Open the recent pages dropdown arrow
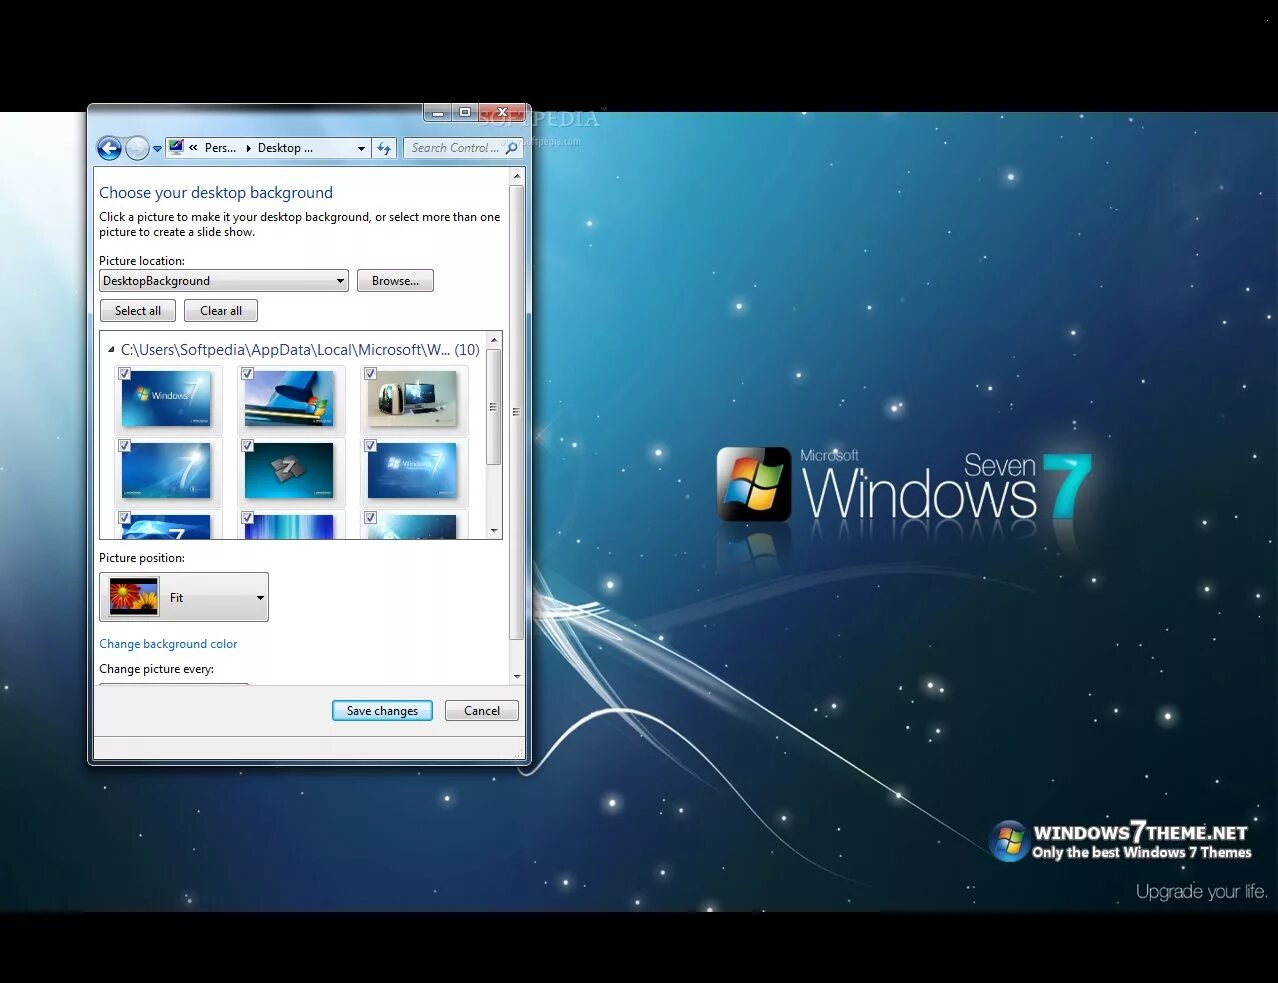This screenshot has height=983, width=1278. pos(157,149)
